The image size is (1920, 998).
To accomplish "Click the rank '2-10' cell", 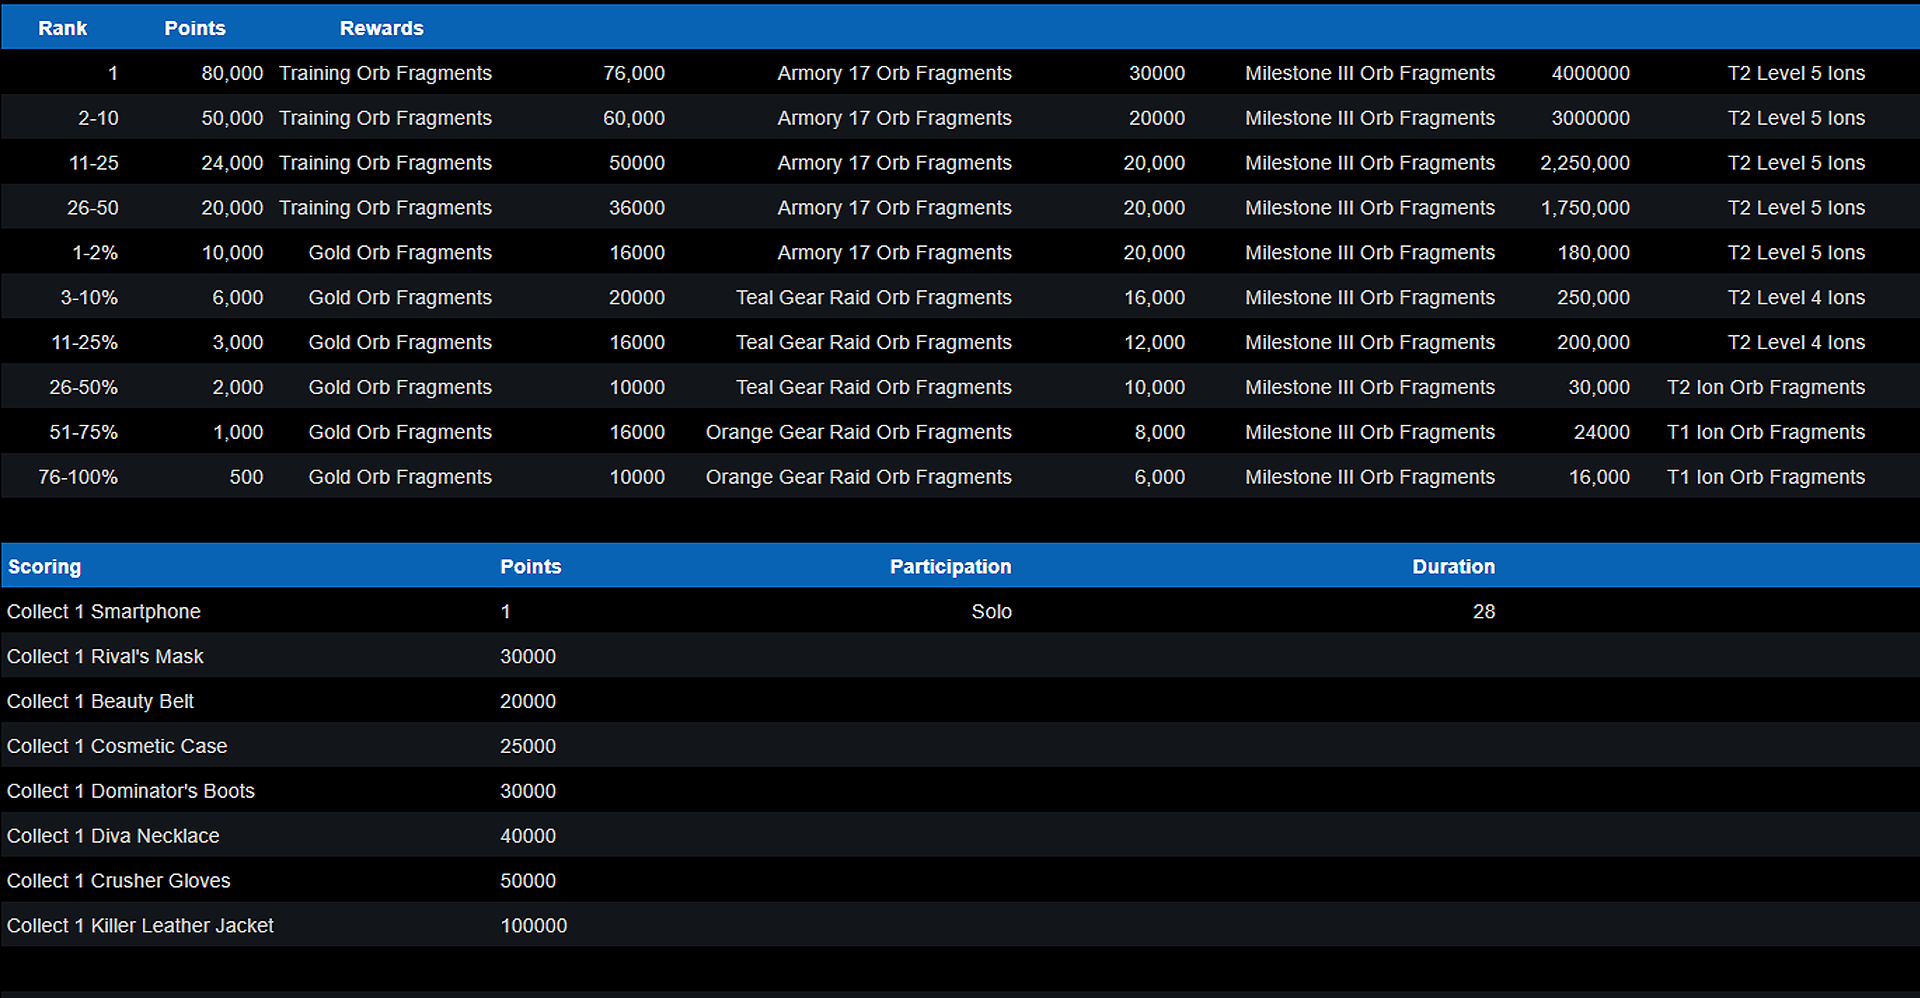I will 98,118.
